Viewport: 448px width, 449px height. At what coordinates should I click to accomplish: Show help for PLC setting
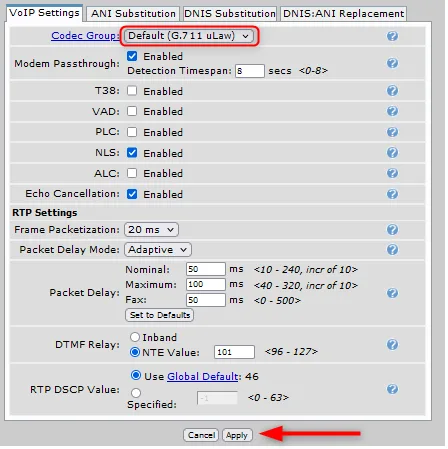tap(392, 132)
